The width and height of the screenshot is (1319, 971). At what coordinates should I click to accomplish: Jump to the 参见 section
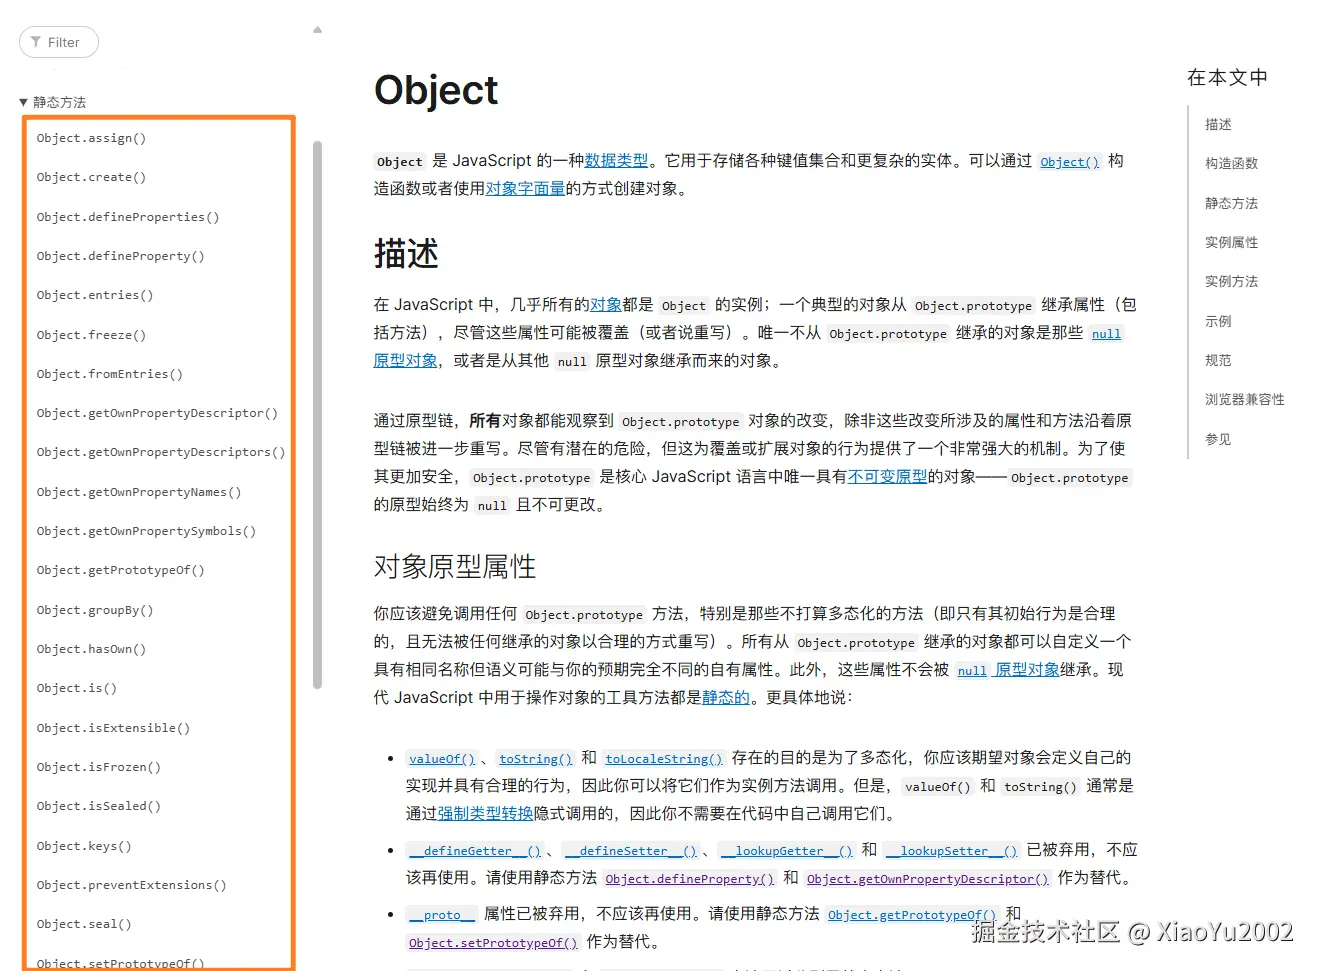click(1218, 438)
